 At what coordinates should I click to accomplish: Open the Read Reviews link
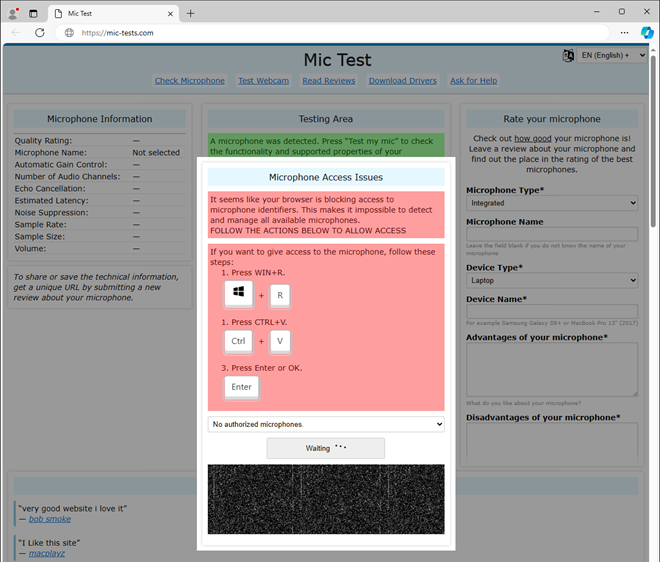click(329, 81)
